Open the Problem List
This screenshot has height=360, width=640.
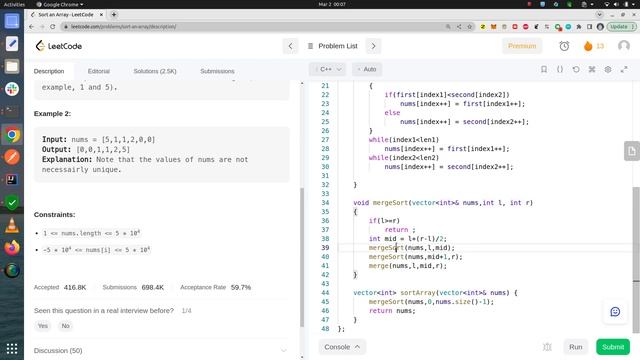(333, 46)
